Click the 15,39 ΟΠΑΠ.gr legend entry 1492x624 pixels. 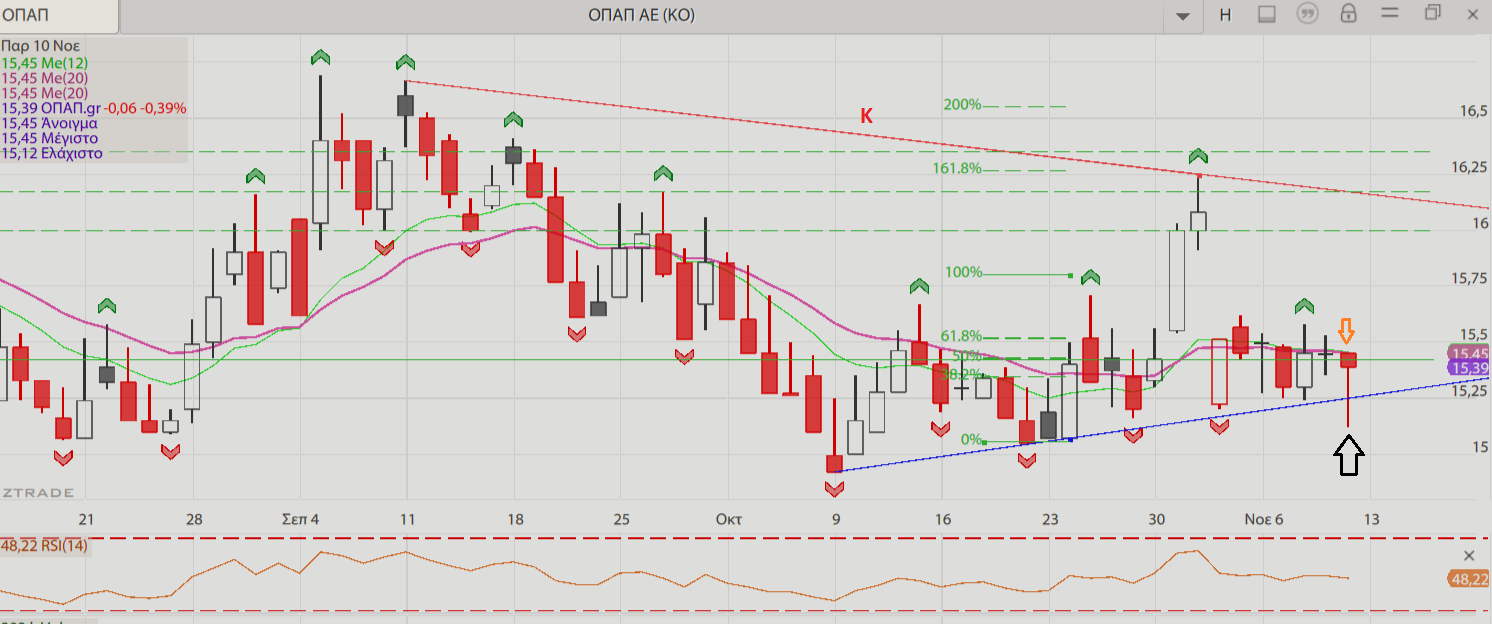click(x=94, y=108)
